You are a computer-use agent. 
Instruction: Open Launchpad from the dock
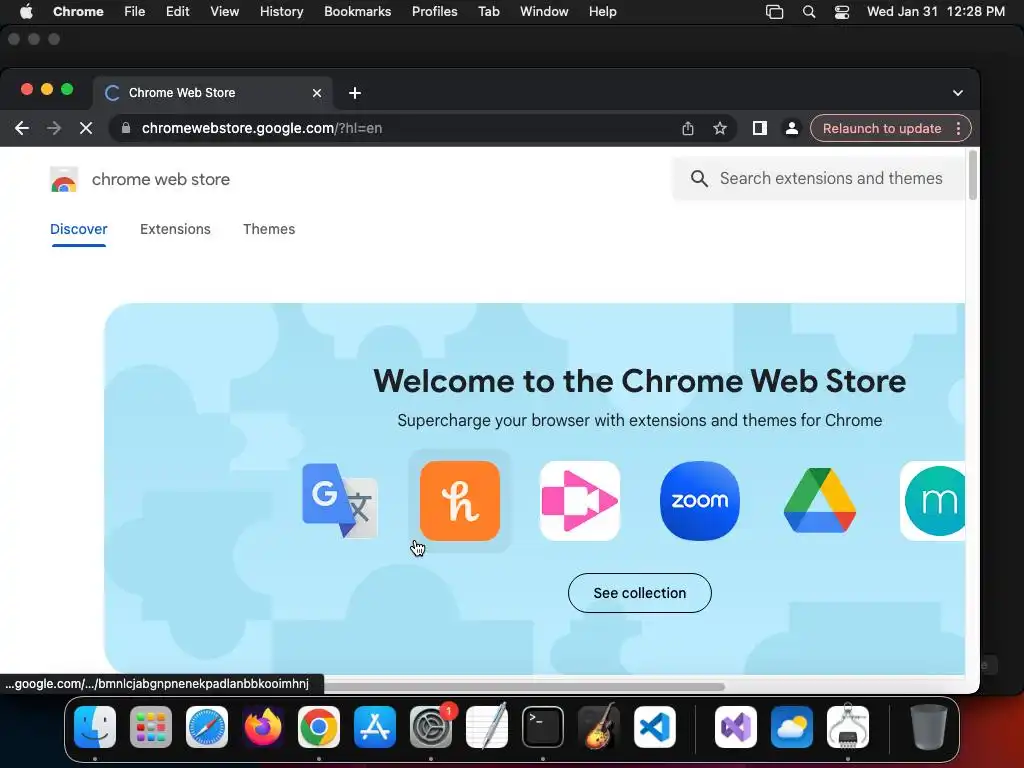[x=151, y=727]
